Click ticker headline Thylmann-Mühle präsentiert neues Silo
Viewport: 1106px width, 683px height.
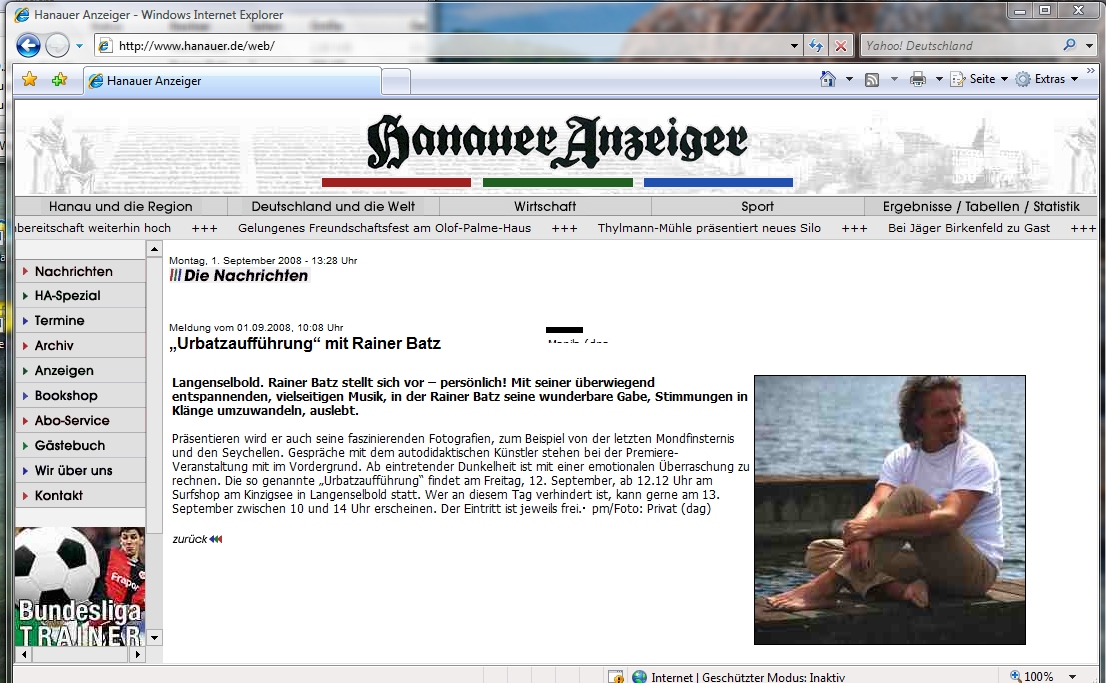click(x=710, y=228)
